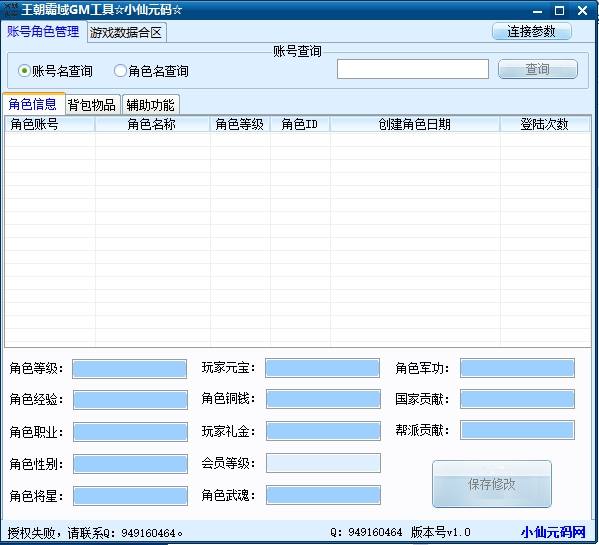Click the 查询 search button

537,69
